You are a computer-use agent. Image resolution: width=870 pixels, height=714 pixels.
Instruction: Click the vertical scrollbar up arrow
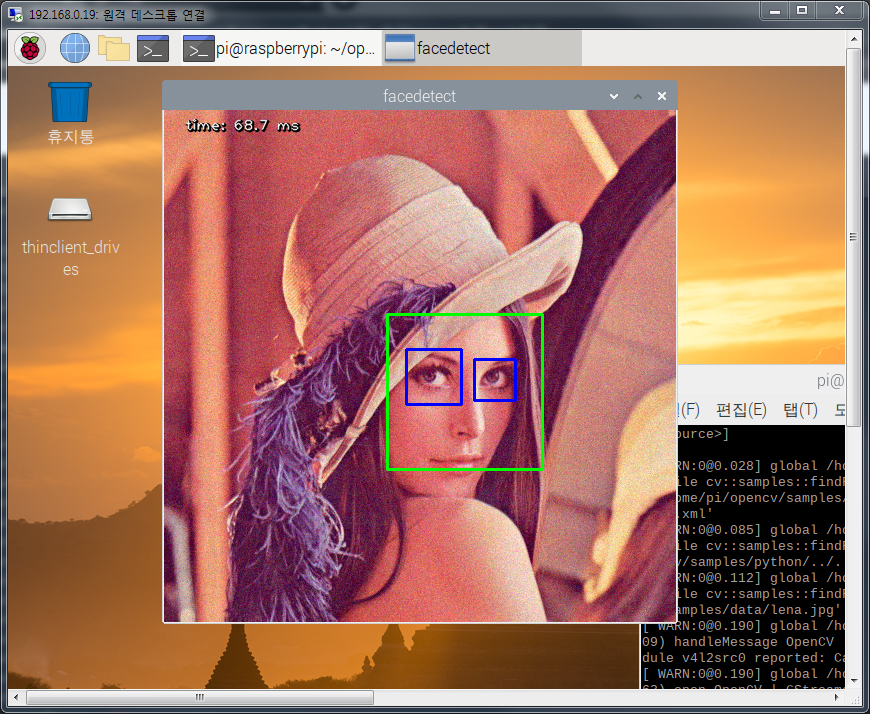853,39
